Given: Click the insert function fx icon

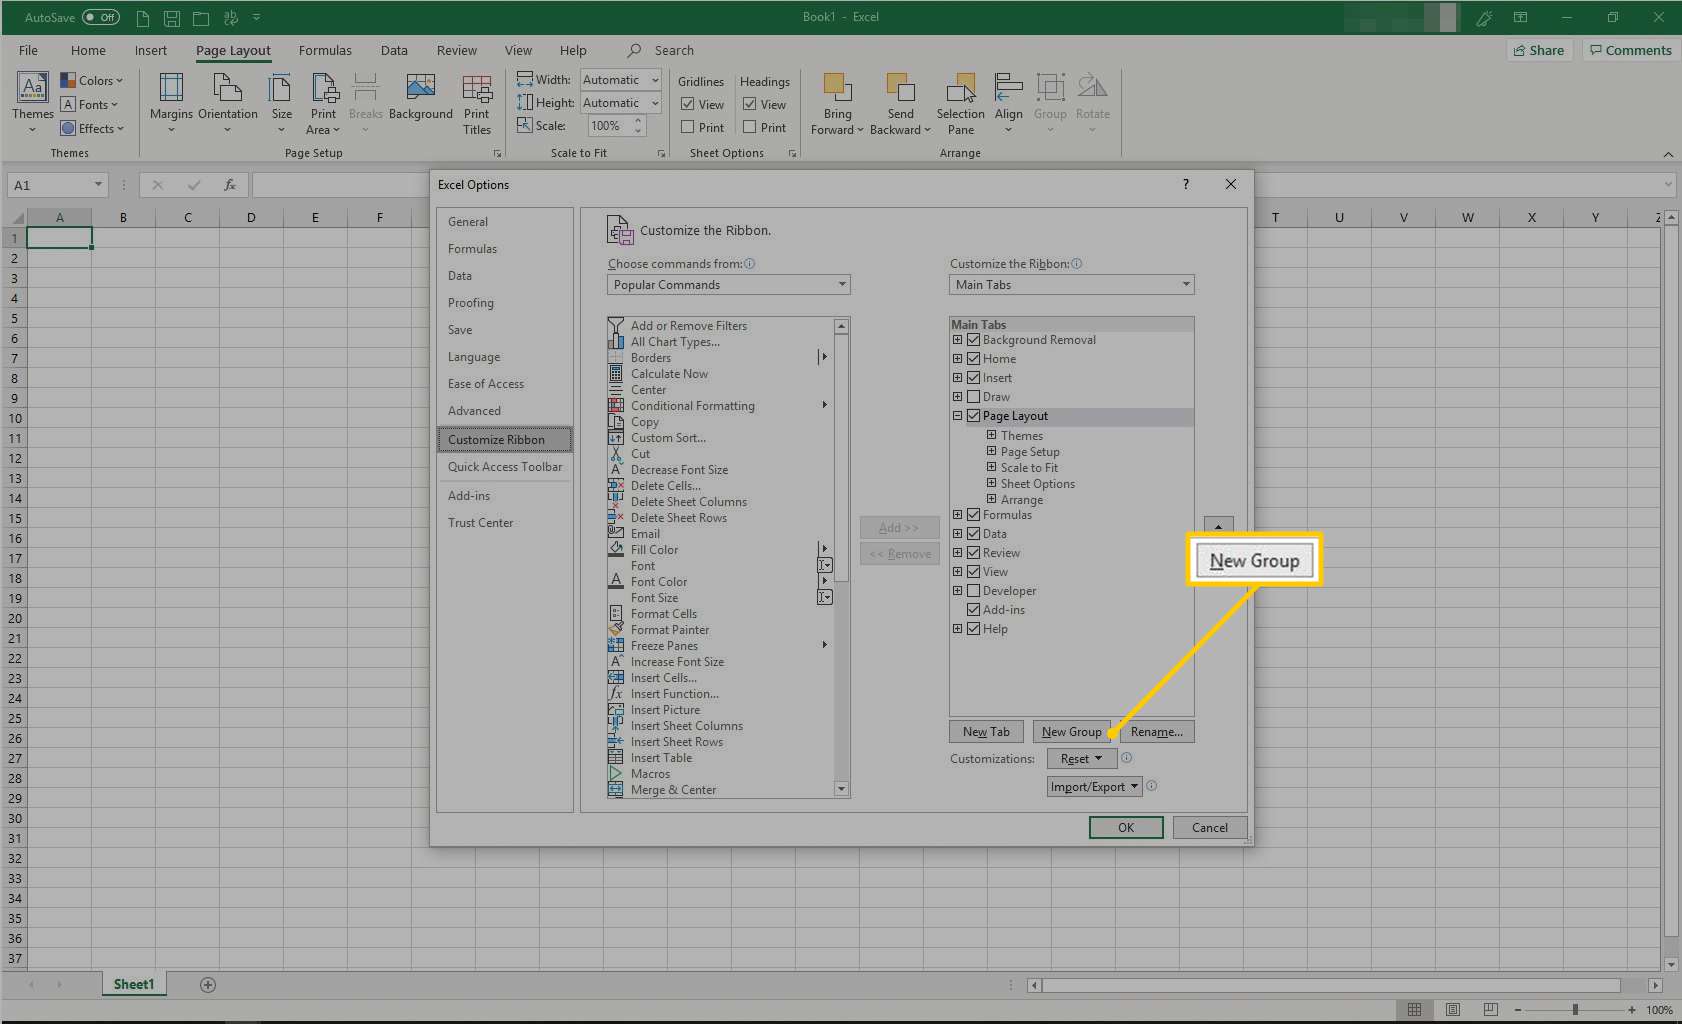Looking at the screenshot, I should tap(230, 185).
